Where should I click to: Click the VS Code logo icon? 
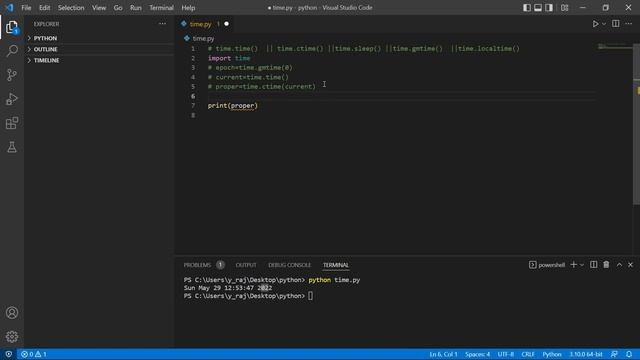click(9, 8)
